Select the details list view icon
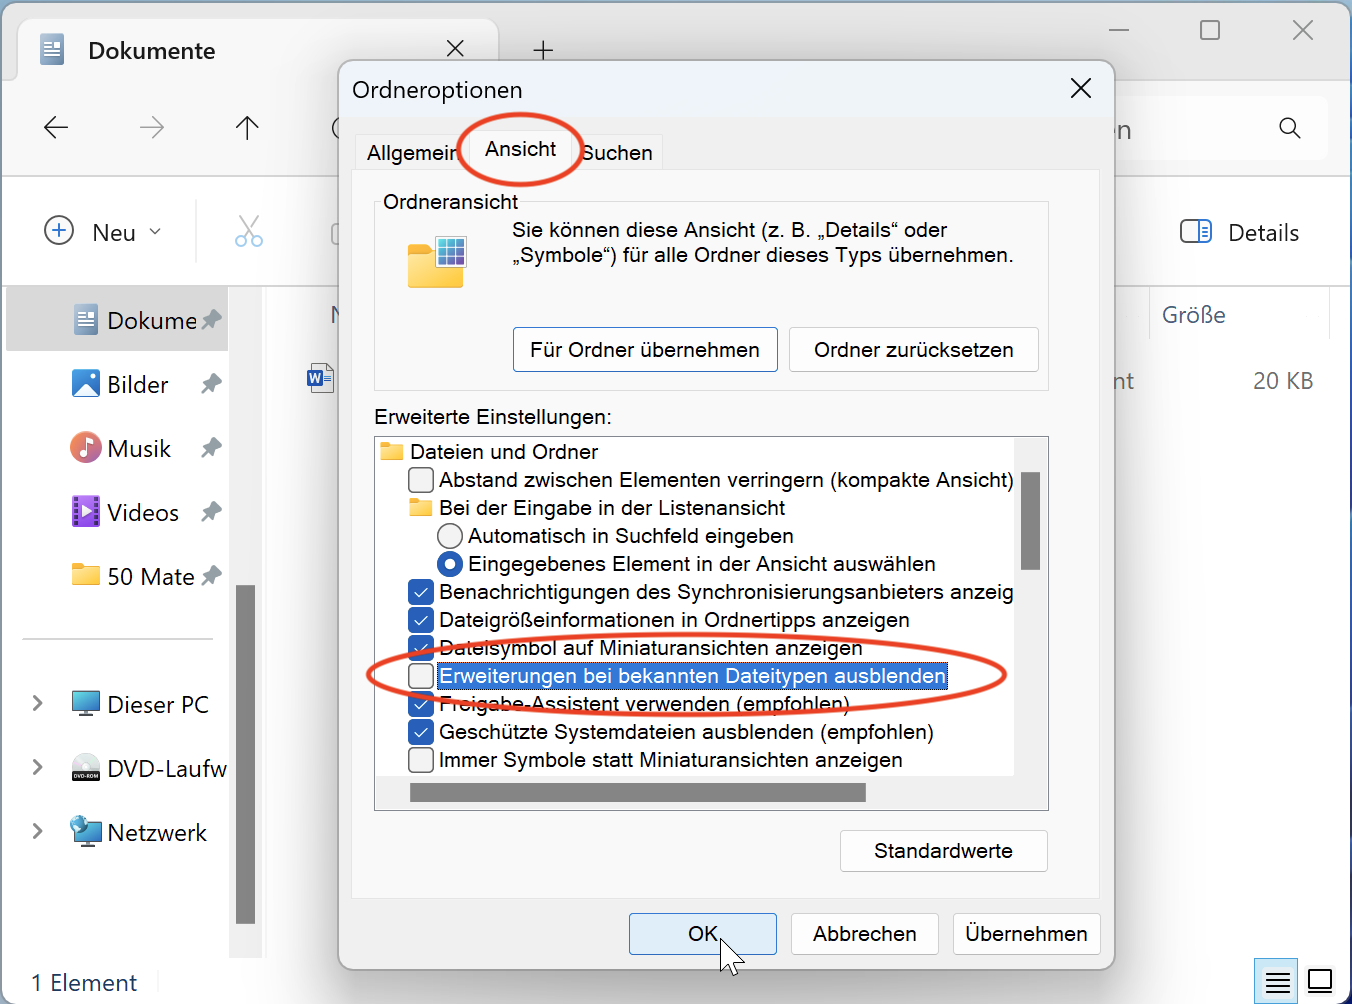Screen dimensions: 1352x1004 click(1277, 981)
